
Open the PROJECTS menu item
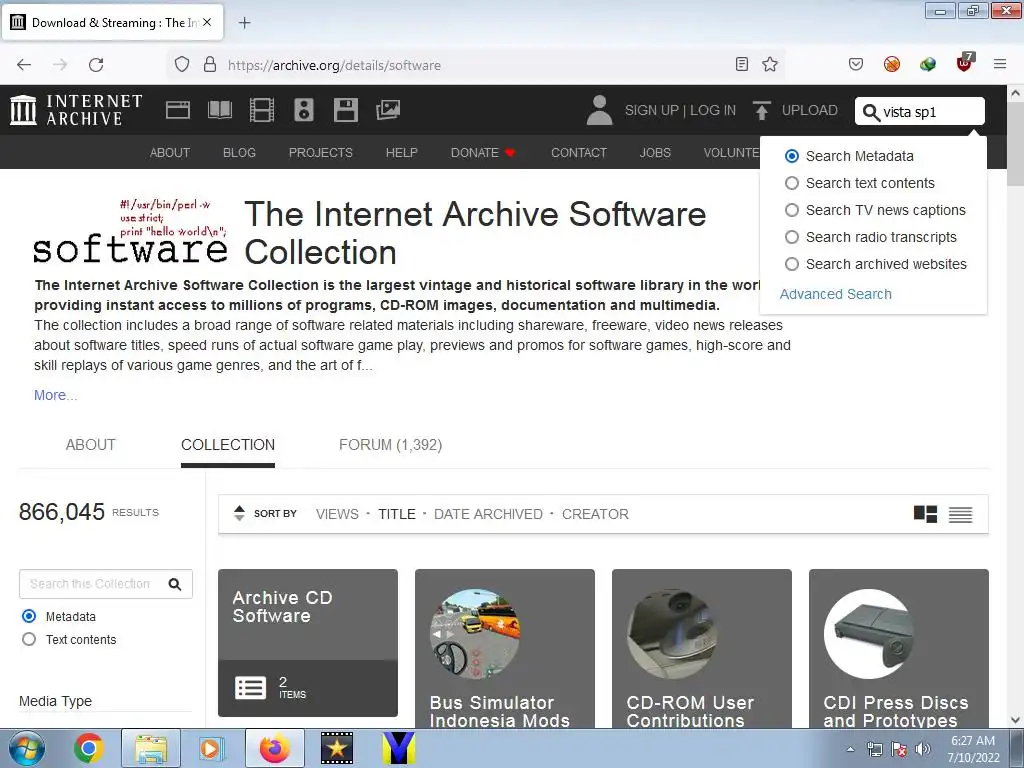(321, 152)
